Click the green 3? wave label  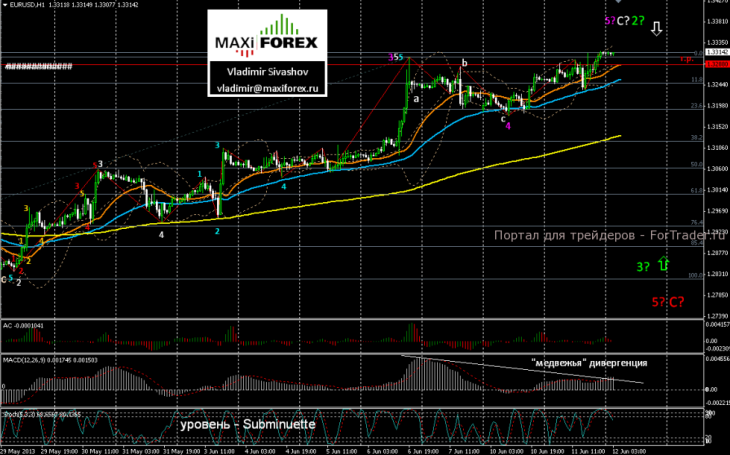click(x=643, y=267)
